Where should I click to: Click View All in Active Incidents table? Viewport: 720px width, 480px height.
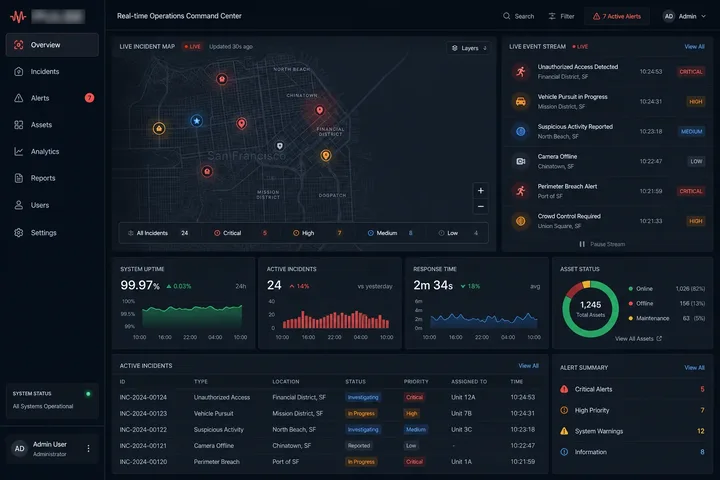528,366
